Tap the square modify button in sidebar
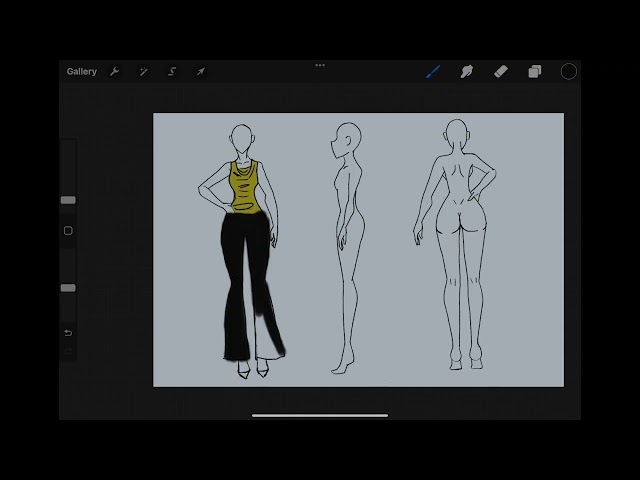Image resolution: width=640 pixels, height=480 pixels. point(68,231)
